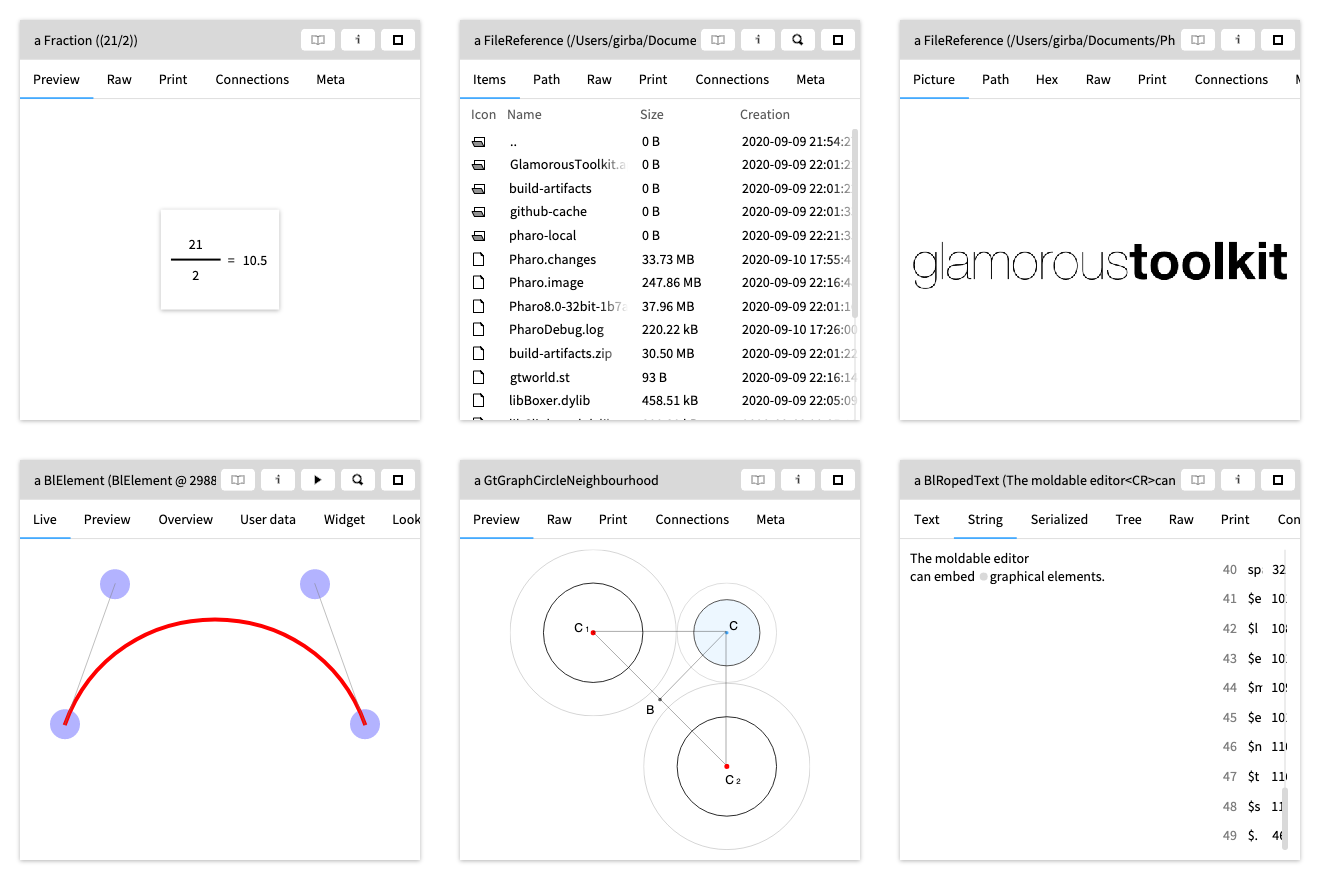Click the book icon in the BlElement panel header
The image size is (1320, 880).
point(238,480)
